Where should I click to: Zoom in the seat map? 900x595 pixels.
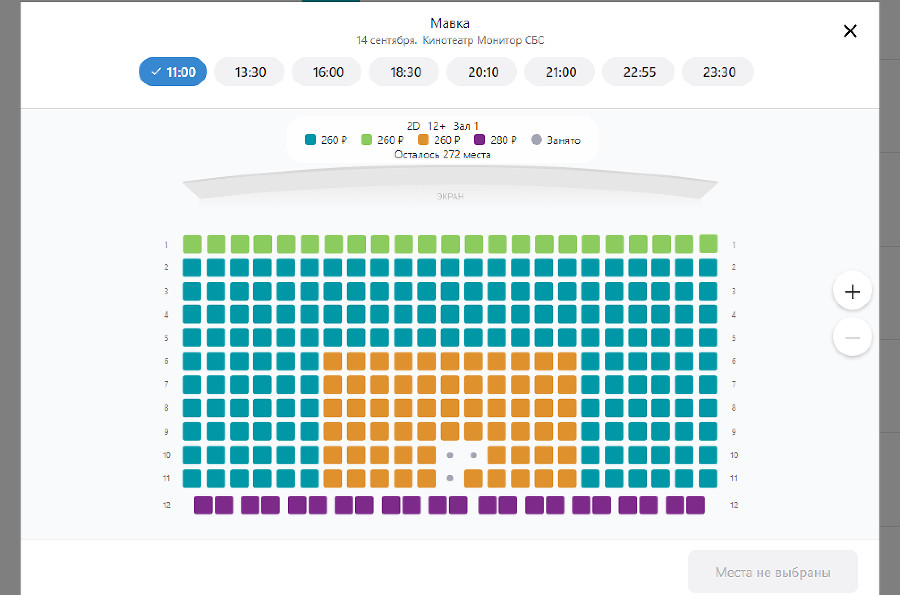(x=852, y=292)
